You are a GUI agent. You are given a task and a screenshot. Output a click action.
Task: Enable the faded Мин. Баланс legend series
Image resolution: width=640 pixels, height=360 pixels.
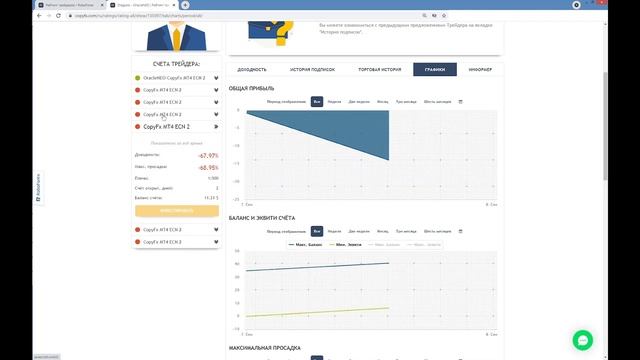click(x=384, y=245)
